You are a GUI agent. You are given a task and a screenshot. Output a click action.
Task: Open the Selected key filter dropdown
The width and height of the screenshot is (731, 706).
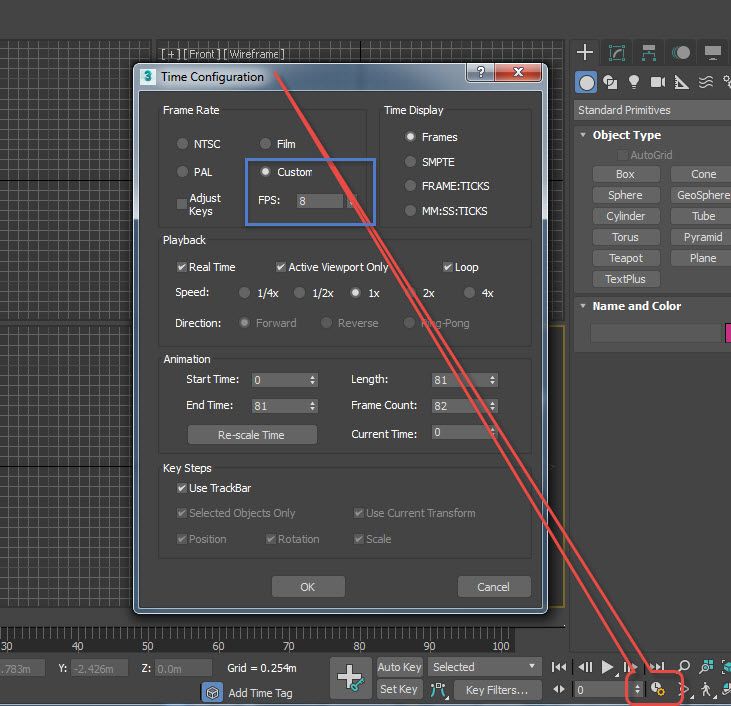(x=484, y=667)
